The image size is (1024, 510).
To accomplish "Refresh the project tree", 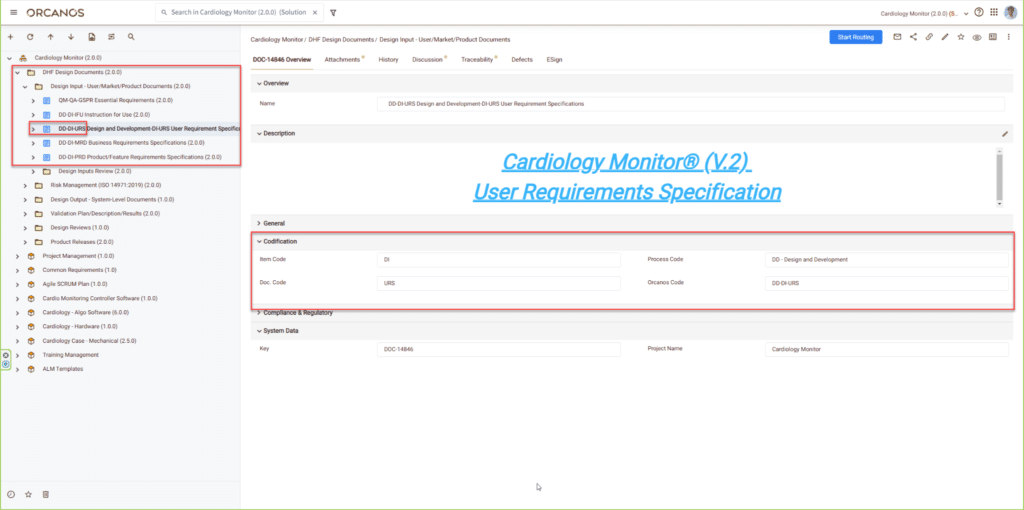I will pos(30,37).
